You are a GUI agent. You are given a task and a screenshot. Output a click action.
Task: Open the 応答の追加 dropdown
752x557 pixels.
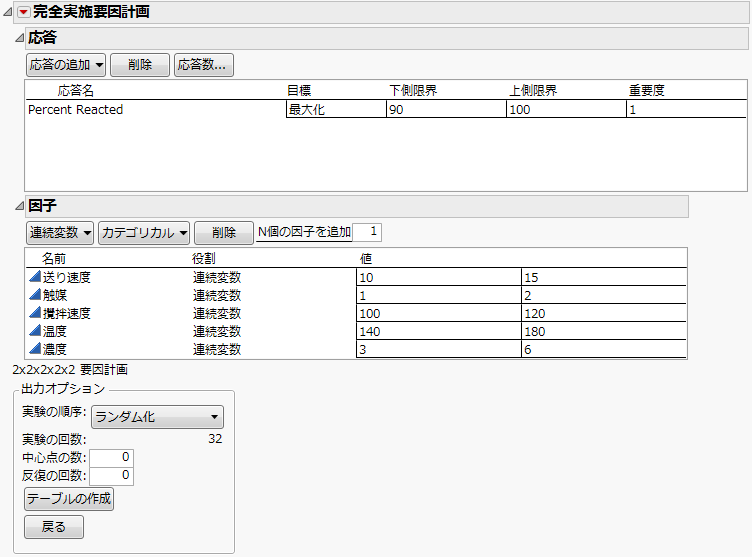(x=66, y=65)
